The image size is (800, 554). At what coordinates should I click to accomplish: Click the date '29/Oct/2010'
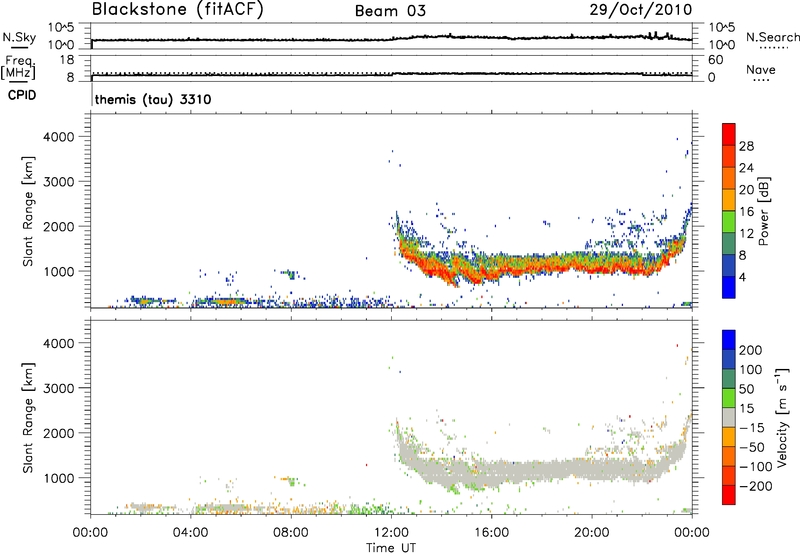[641, 10]
